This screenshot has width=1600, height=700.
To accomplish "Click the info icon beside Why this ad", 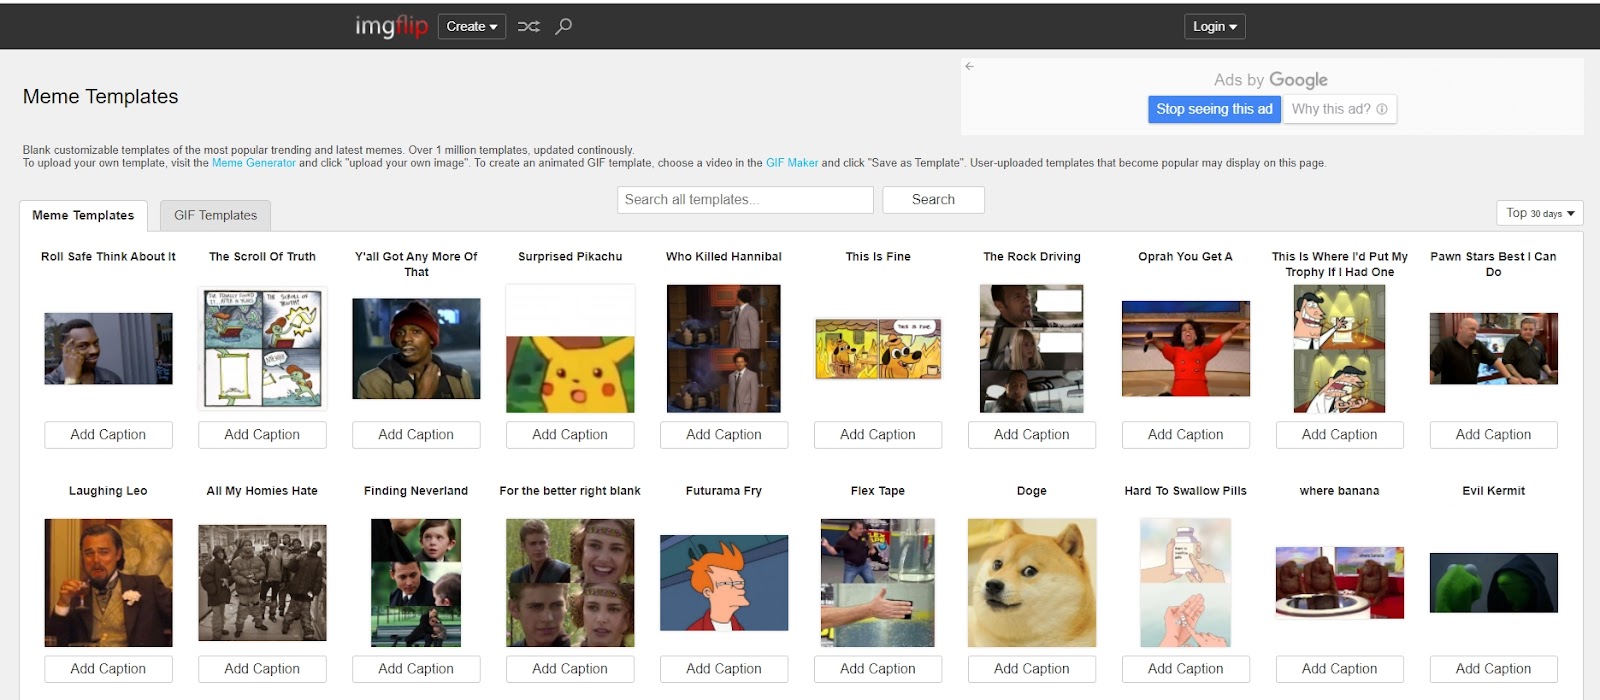I will coord(1382,109).
